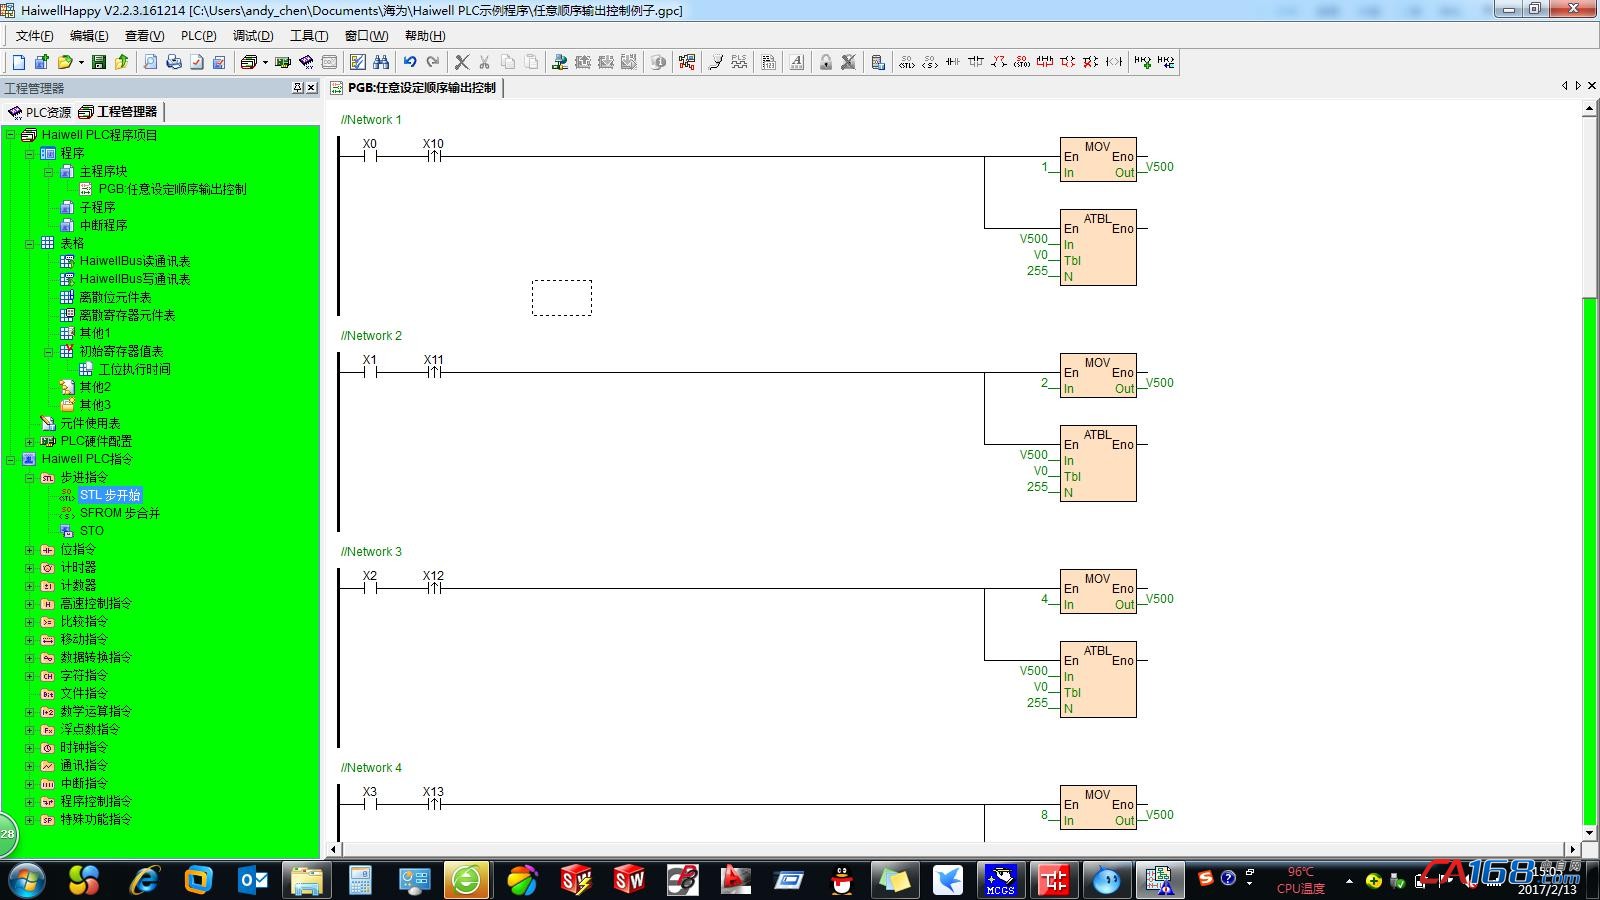Click the STO instruction toolbar icon
This screenshot has width=1600, height=900.
[1022, 62]
